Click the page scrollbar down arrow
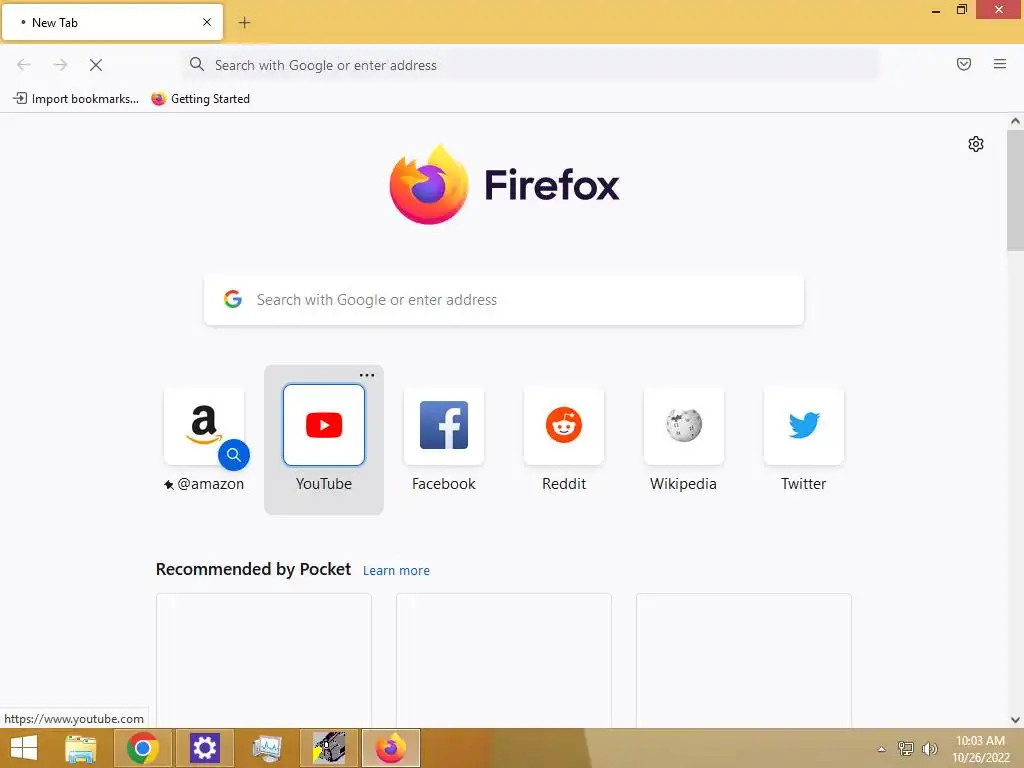 1015,720
